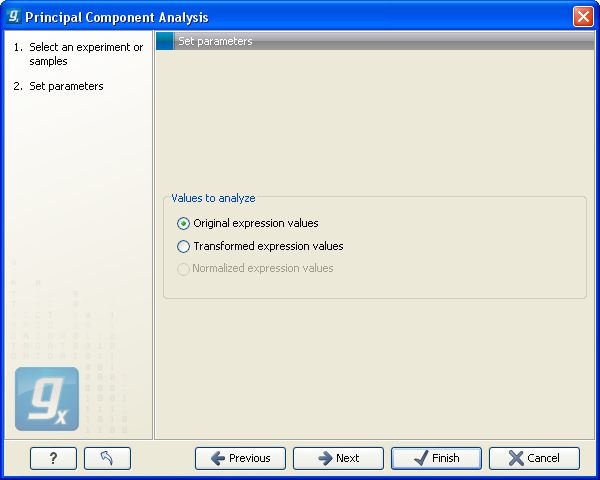Select step 2 Set parameters in sidebar
This screenshot has height=480, width=600.
(x=66, y=86)
